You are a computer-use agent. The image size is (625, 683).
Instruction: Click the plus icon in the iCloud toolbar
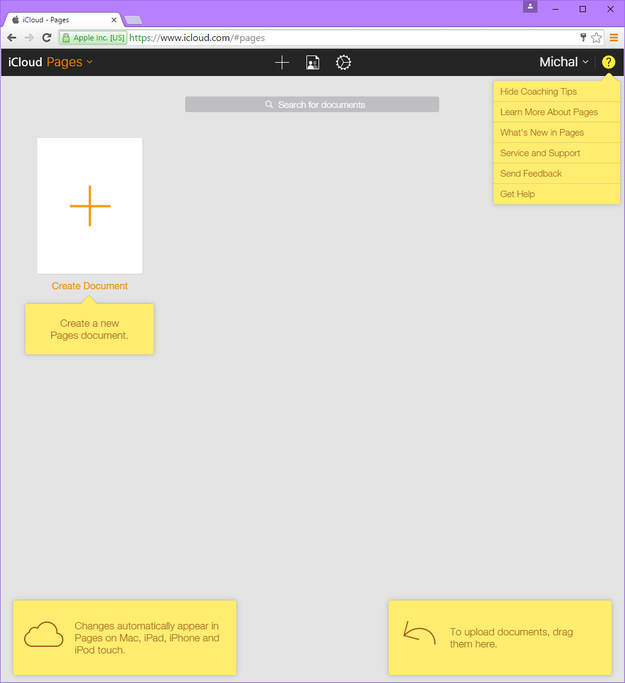(282, 62)
